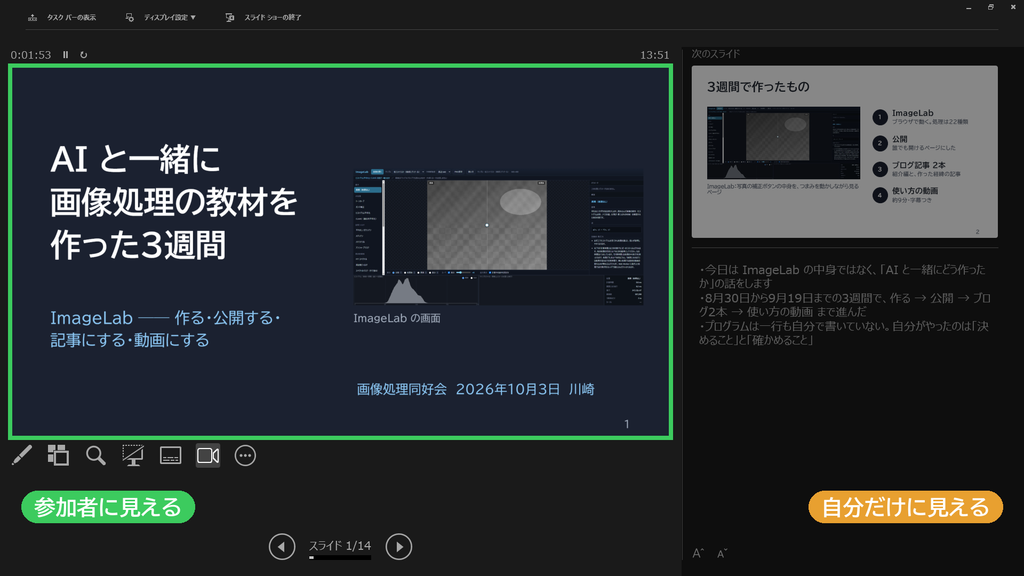
Task: Click the taskbar display icon at top left
Action: coord(32,18)
